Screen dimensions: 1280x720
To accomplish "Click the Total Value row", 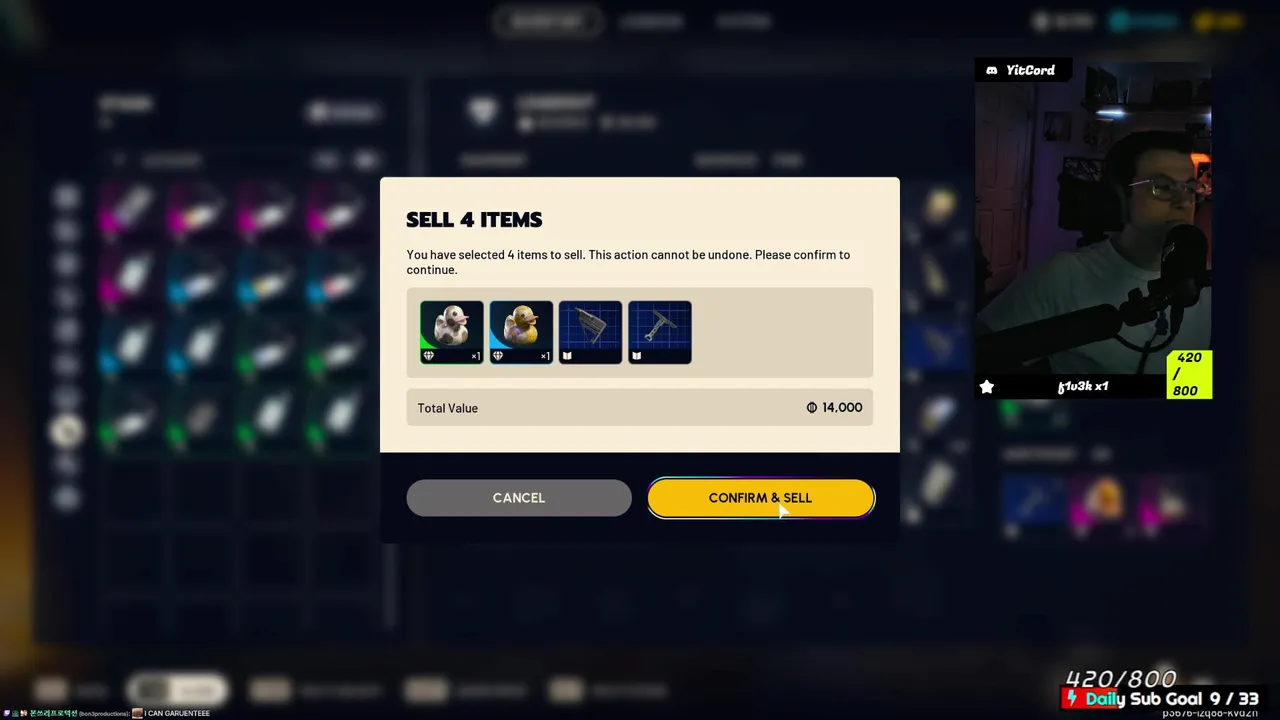I will point(640,408).
